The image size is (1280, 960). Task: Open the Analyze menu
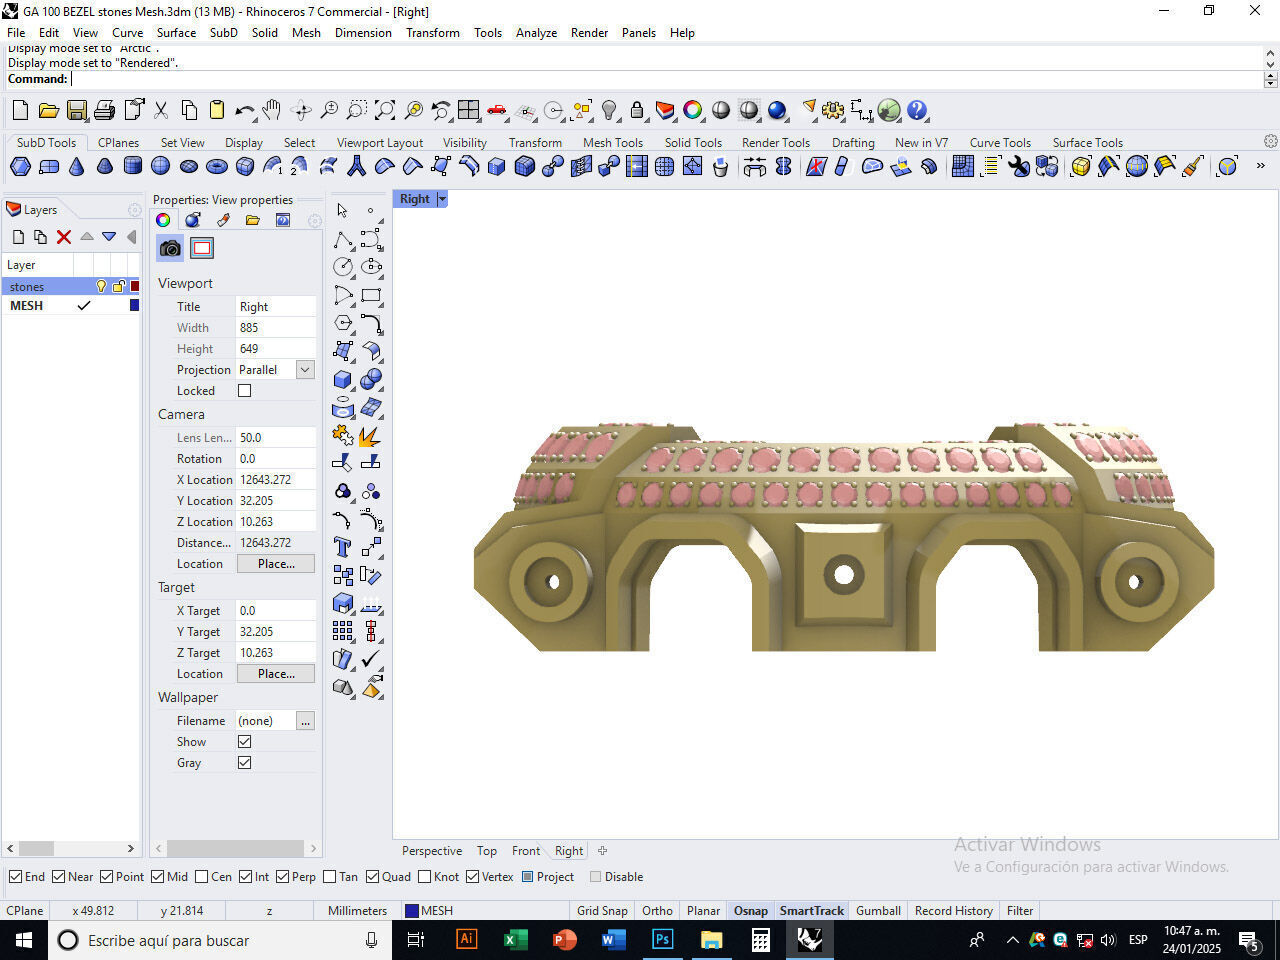[x=536, y=33]
